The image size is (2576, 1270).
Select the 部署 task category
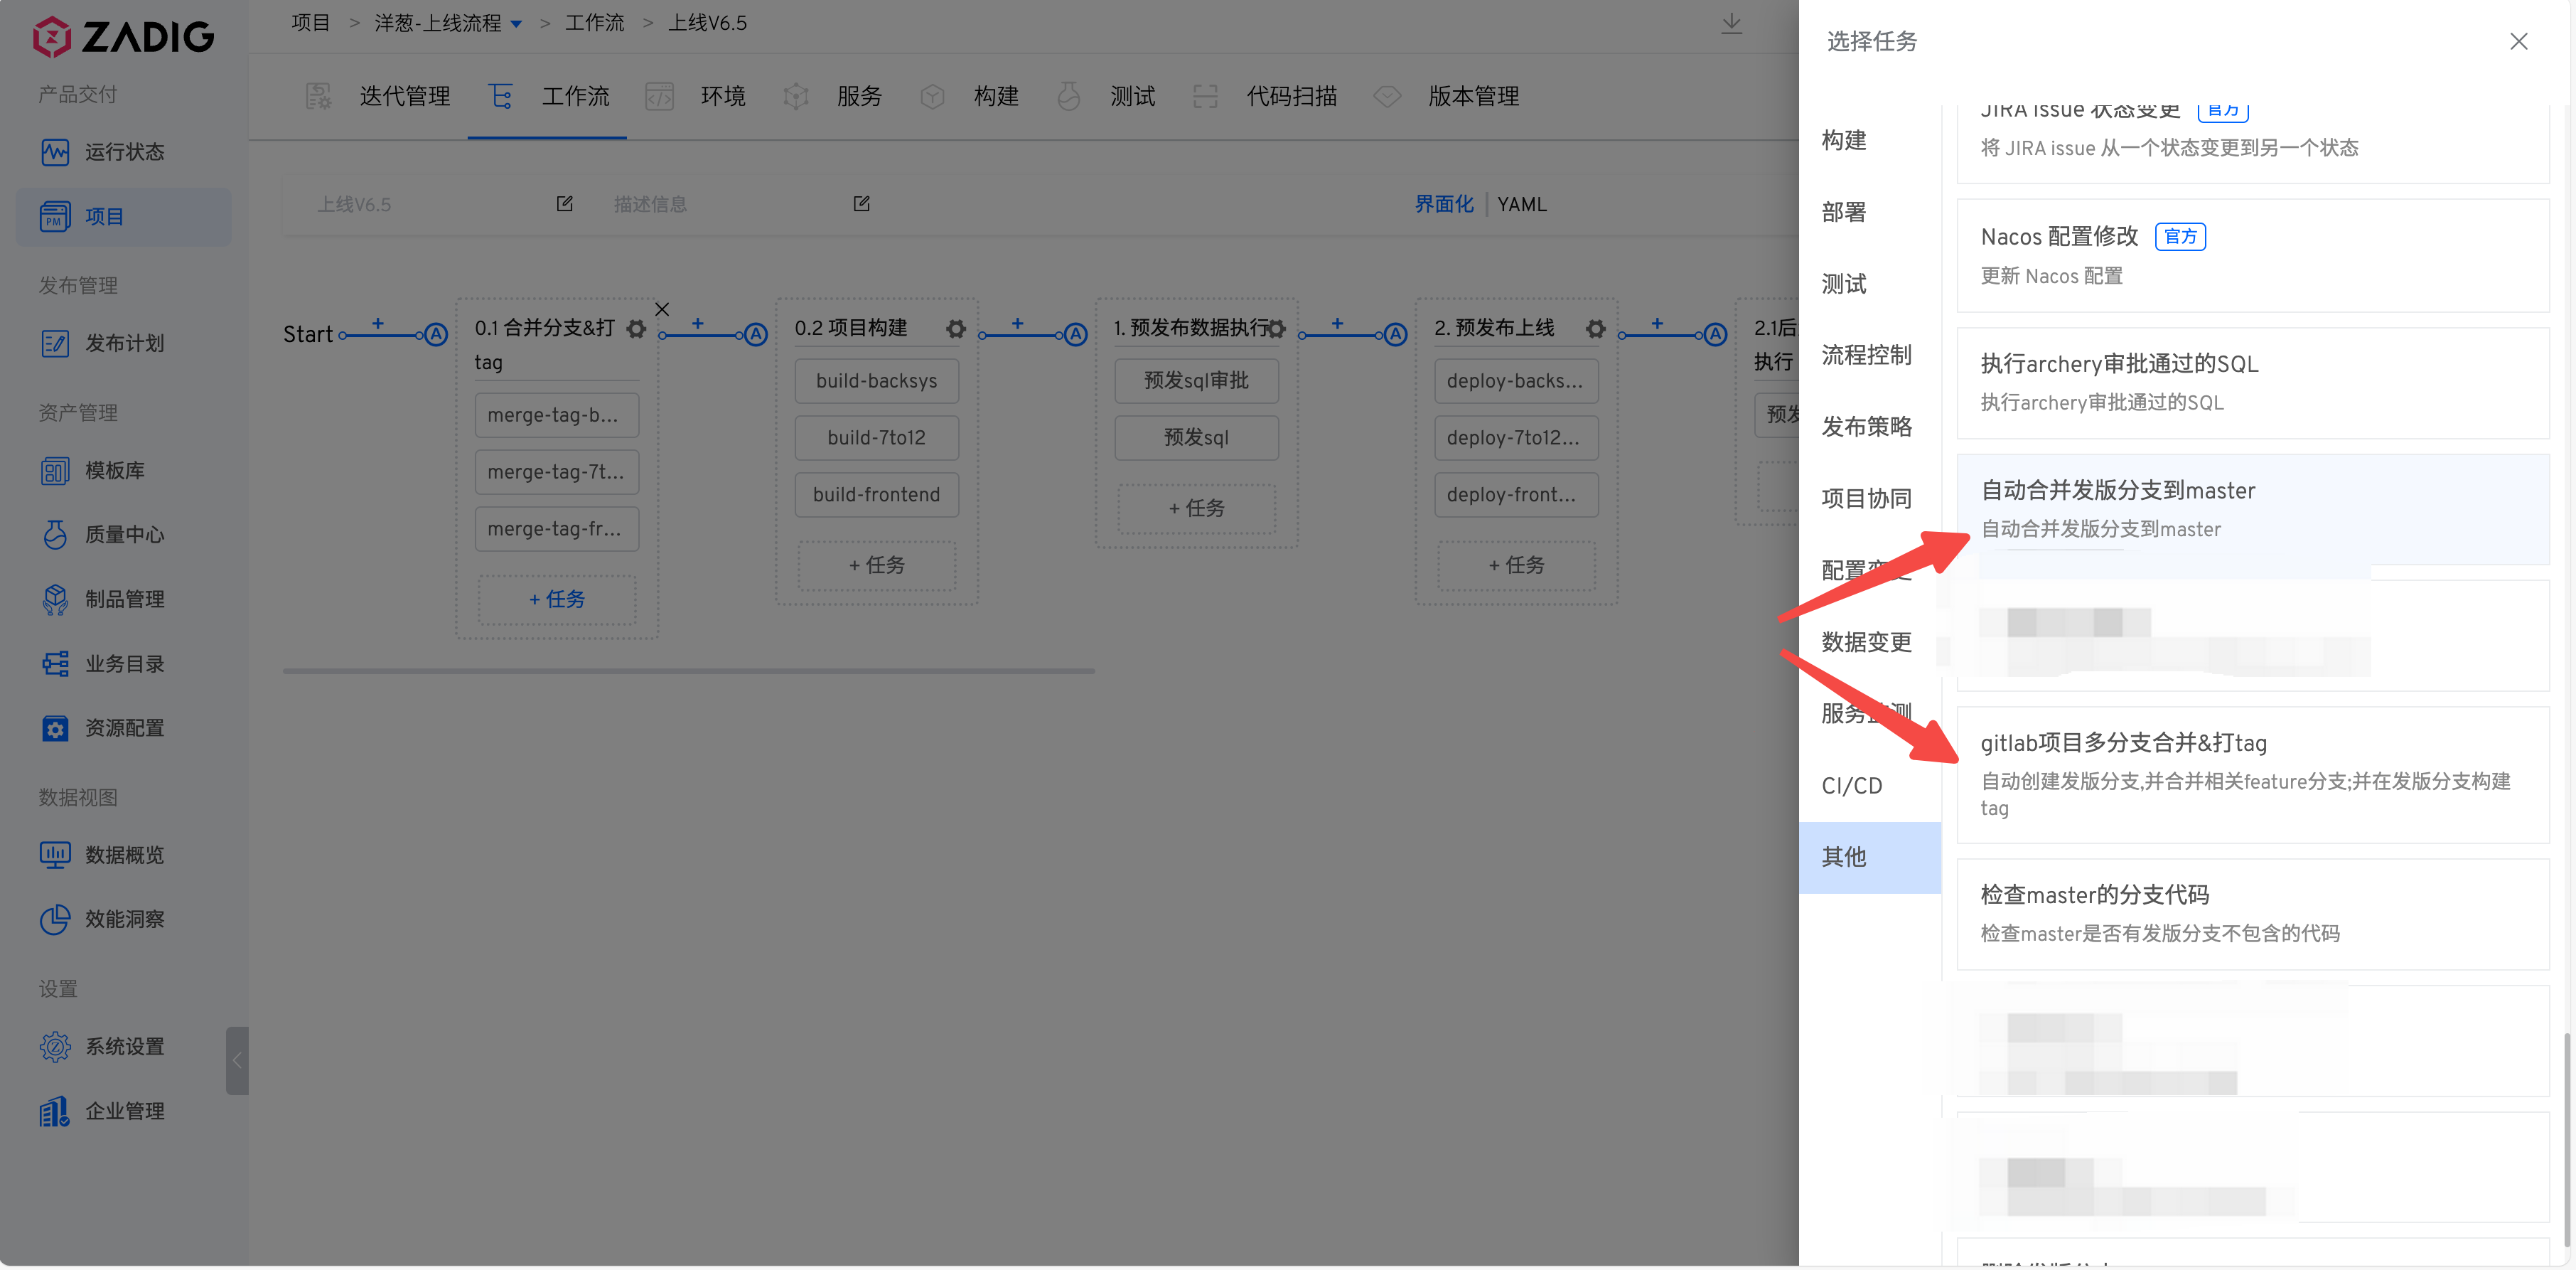[1869, 212]
